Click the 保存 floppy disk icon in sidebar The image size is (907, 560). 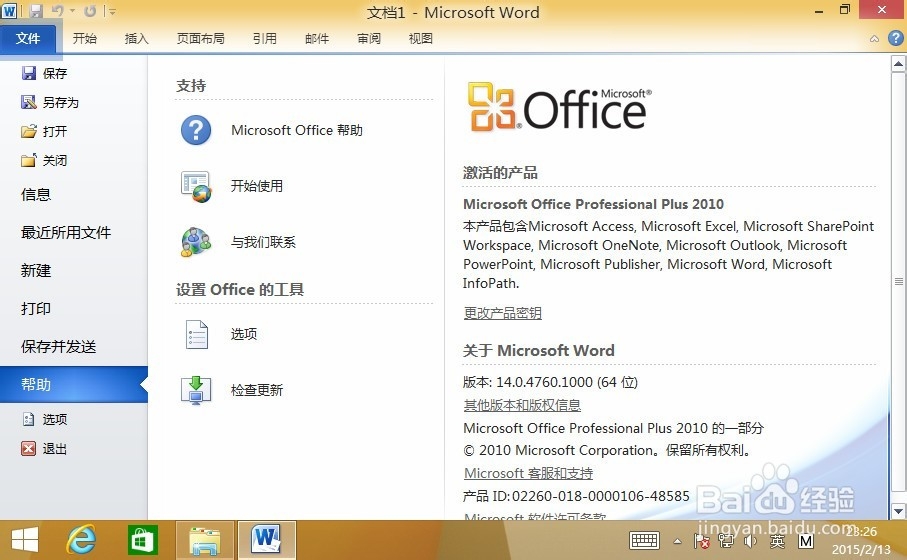[28, 73]
